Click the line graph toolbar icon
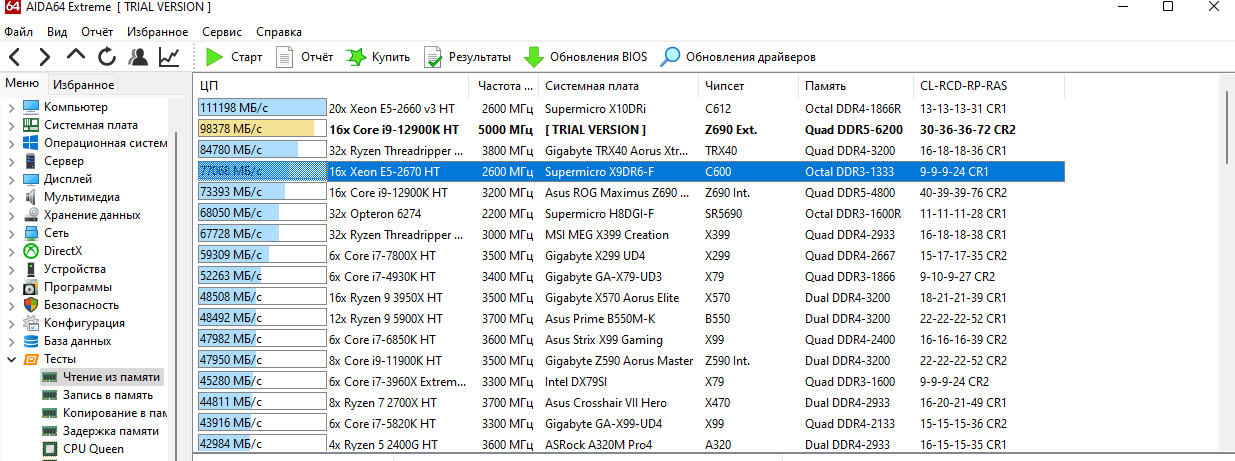 point(169,57)
